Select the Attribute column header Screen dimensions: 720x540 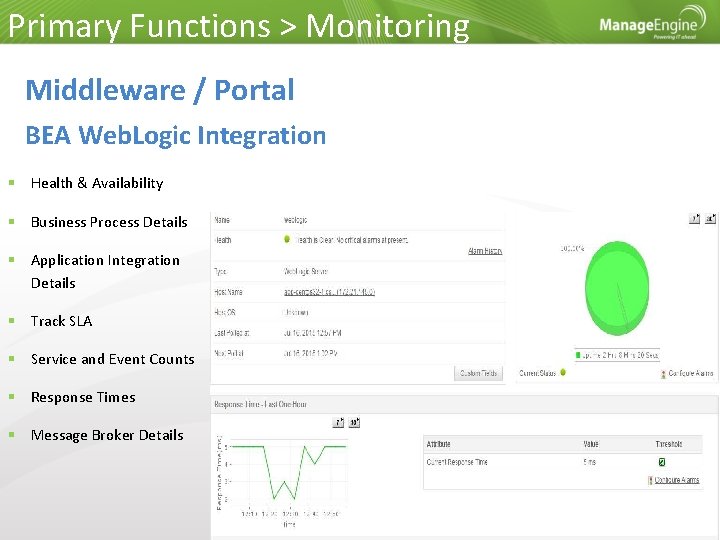tap(439, 444)
